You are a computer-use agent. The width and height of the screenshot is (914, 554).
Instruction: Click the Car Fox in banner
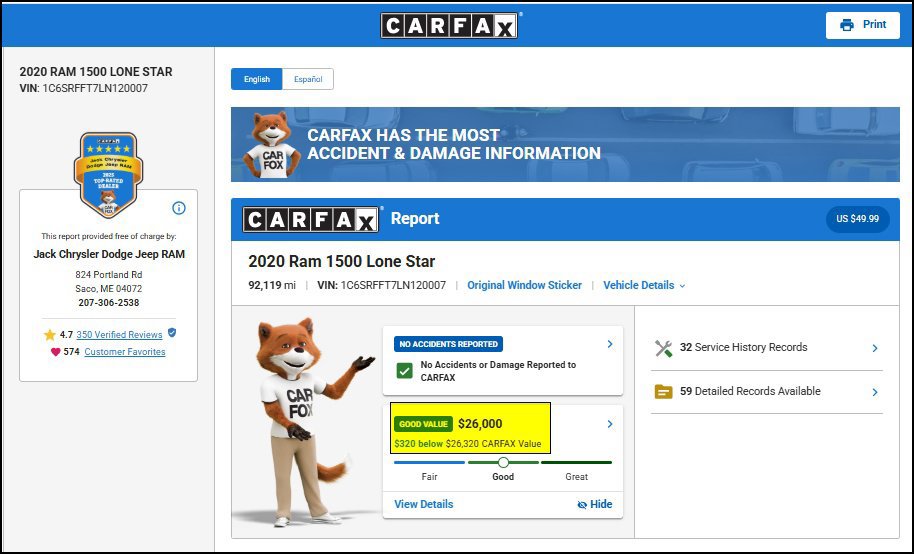click(x=271, y=145)
